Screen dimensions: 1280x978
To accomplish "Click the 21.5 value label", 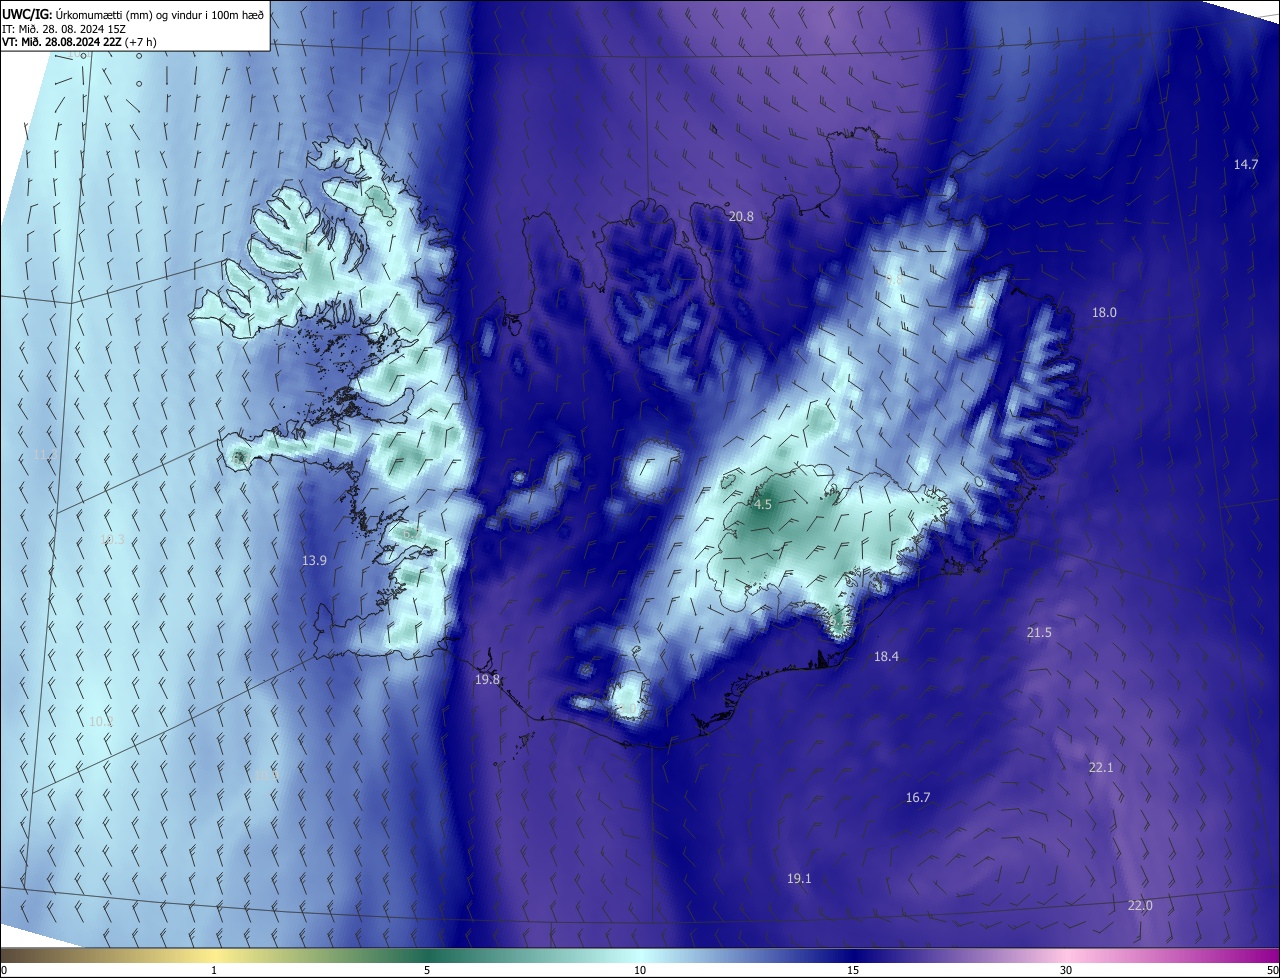I will point(1038,632).
